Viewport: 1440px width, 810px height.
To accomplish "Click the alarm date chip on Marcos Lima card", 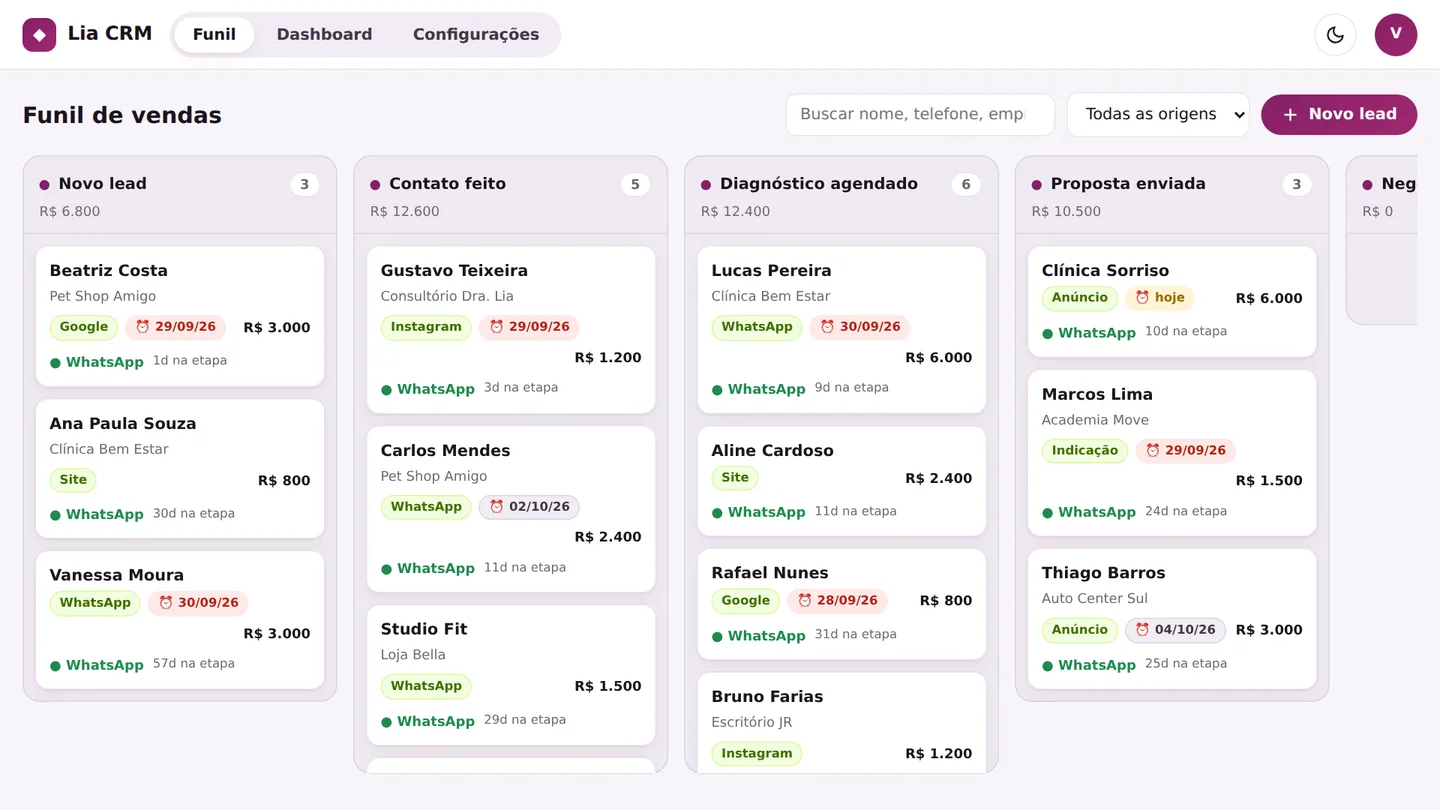I will pyautogui.click(x=1186, y=451).
